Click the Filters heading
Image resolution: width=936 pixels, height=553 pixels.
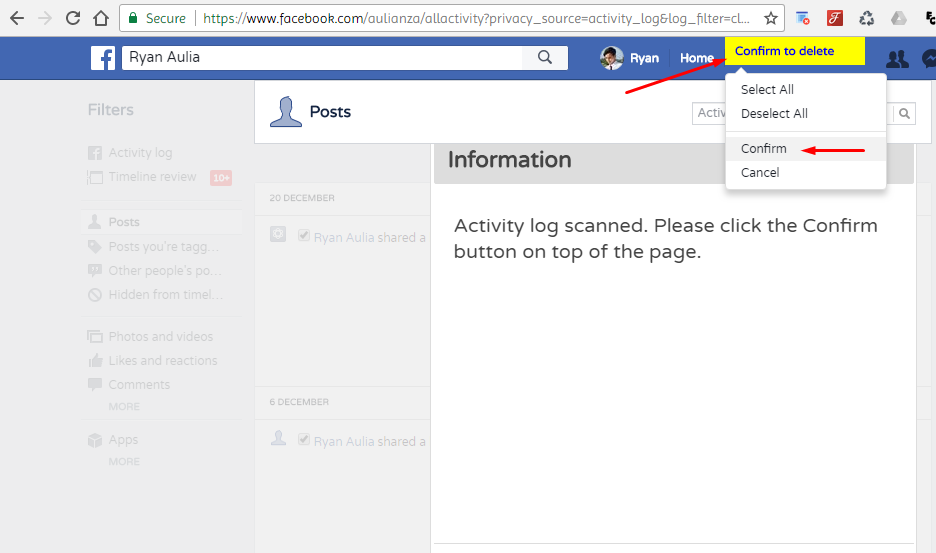110,110
